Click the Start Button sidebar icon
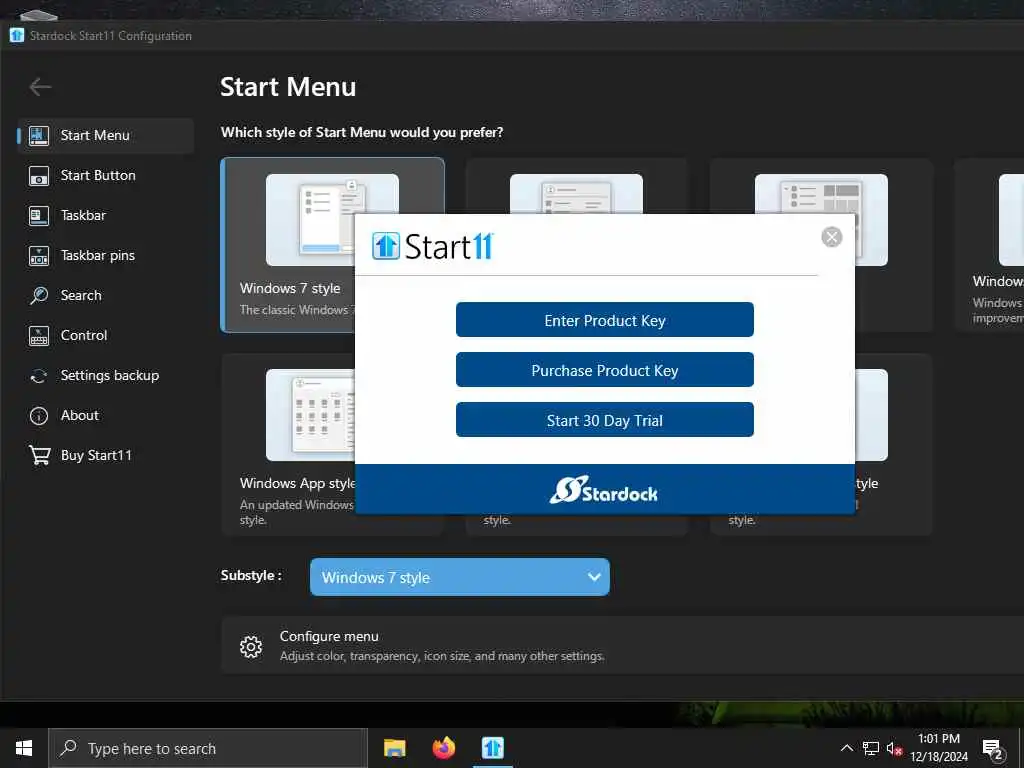1024x768 pixels. (39, 176)
